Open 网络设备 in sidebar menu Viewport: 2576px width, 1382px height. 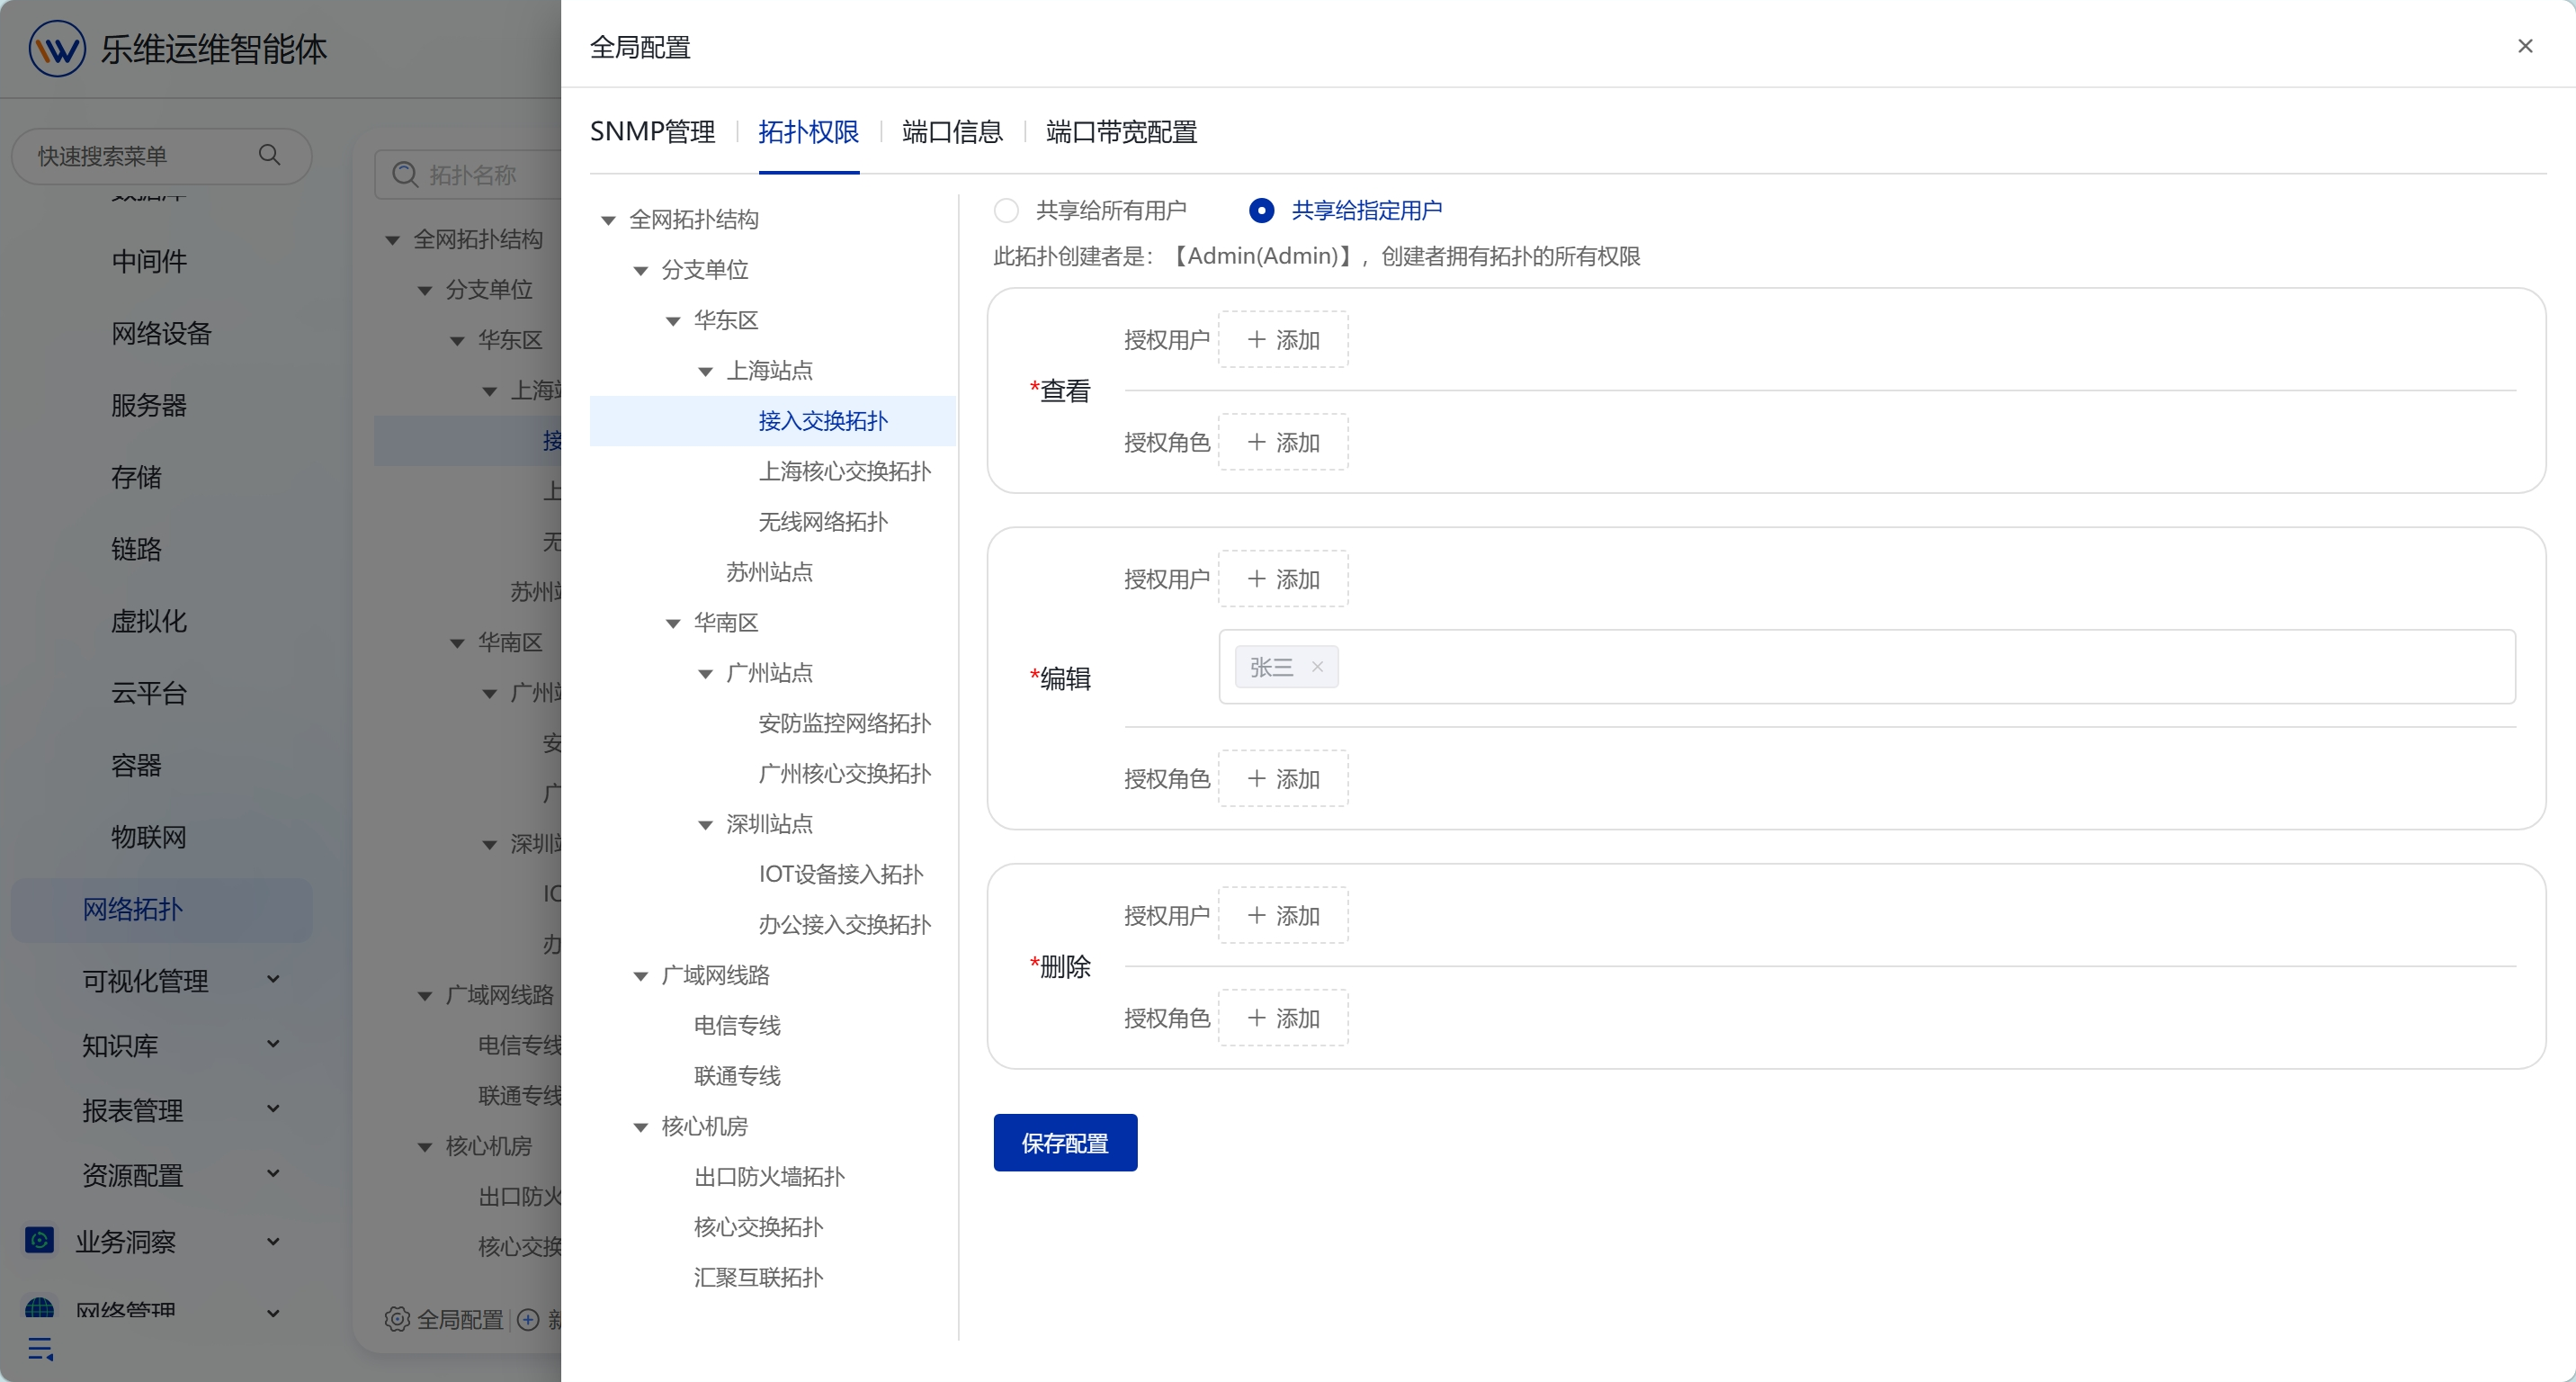tap(162, 333)
